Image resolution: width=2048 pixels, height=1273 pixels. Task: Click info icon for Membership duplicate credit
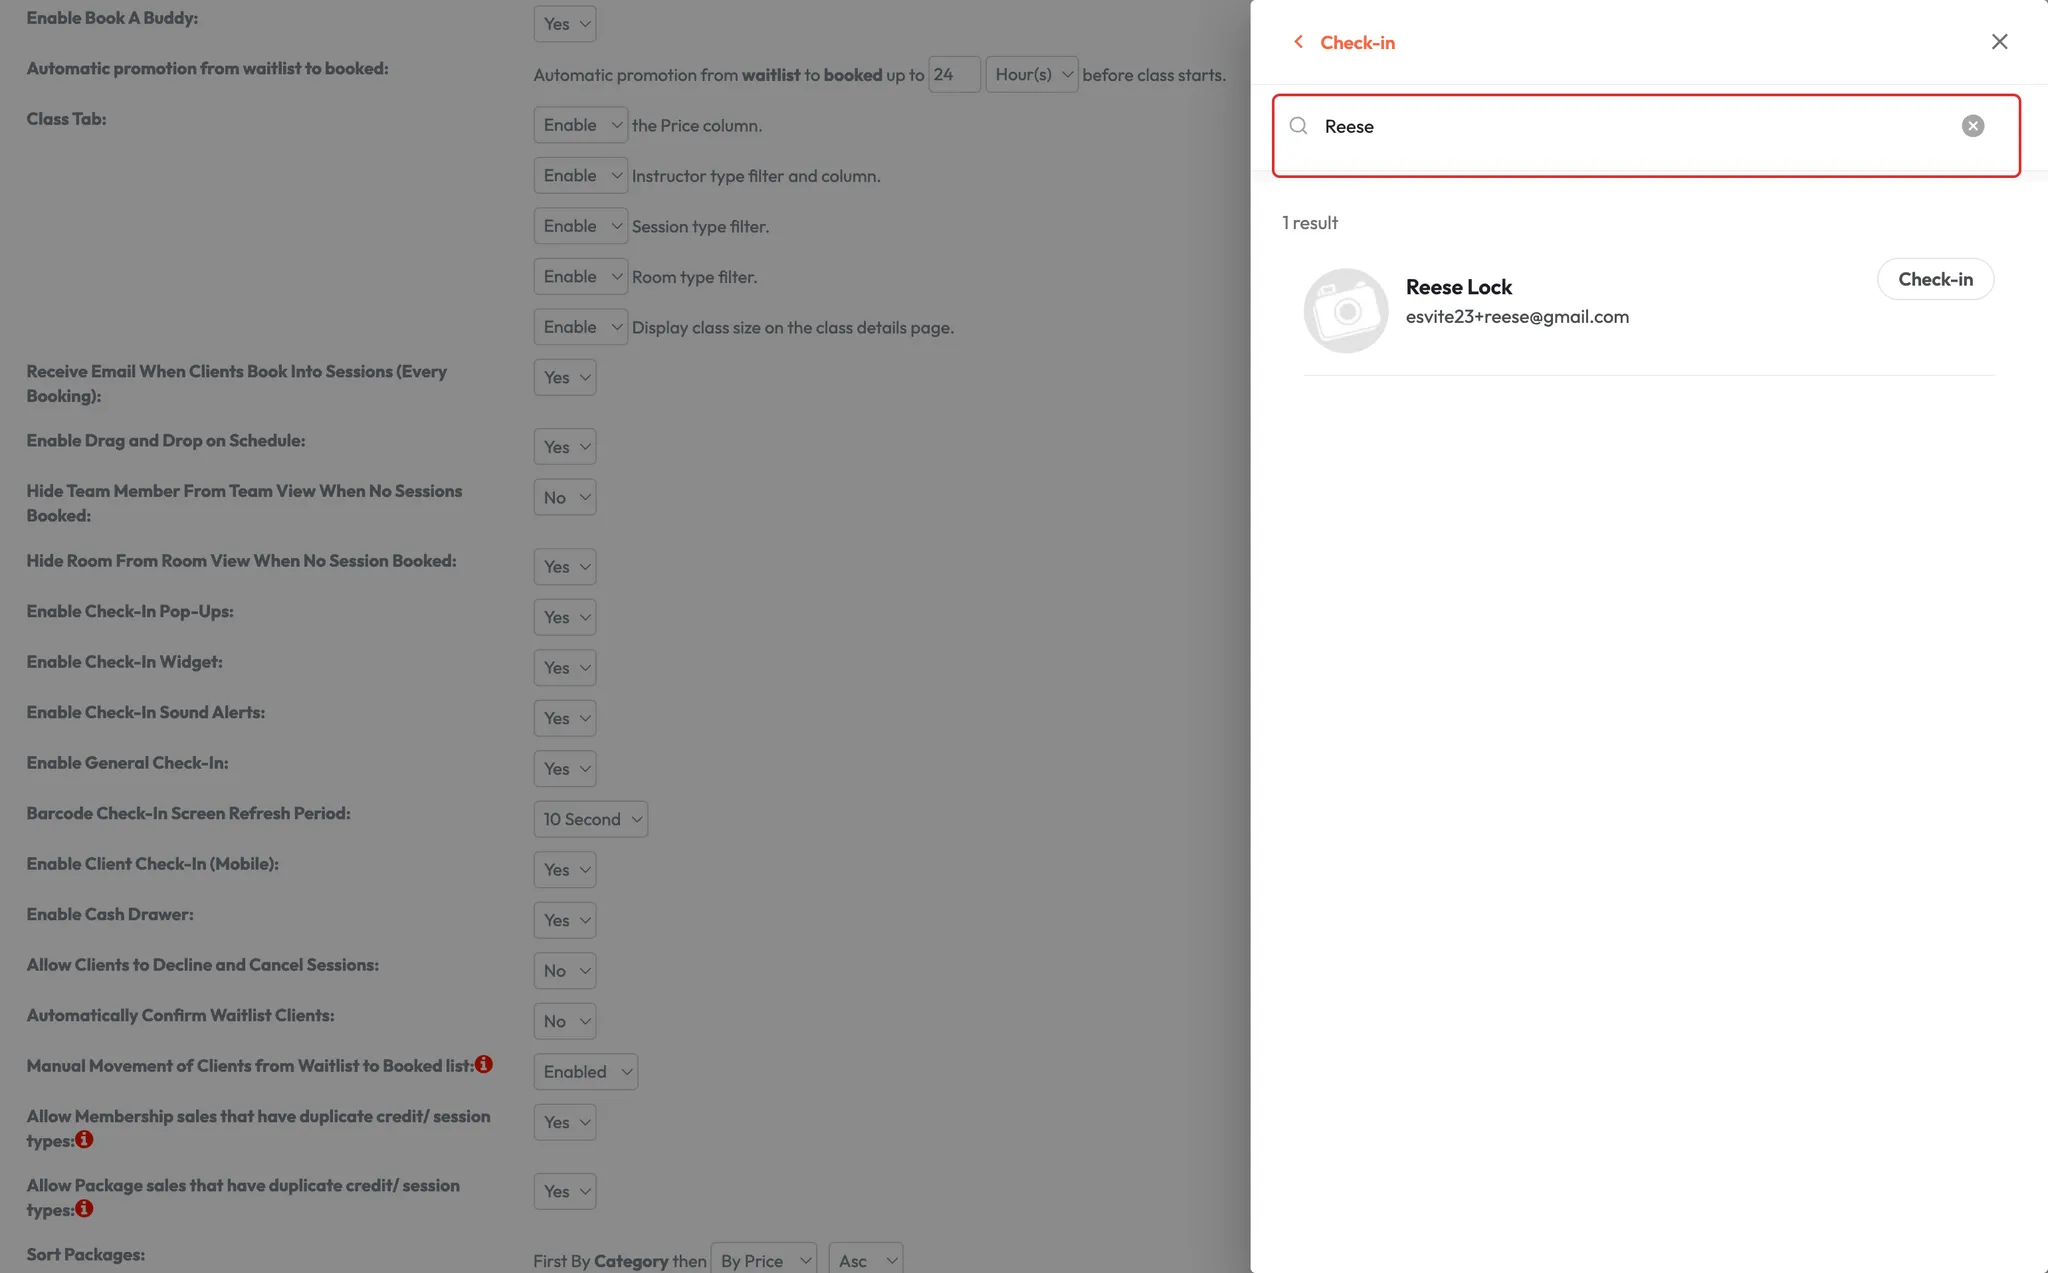pos(85,1139)
